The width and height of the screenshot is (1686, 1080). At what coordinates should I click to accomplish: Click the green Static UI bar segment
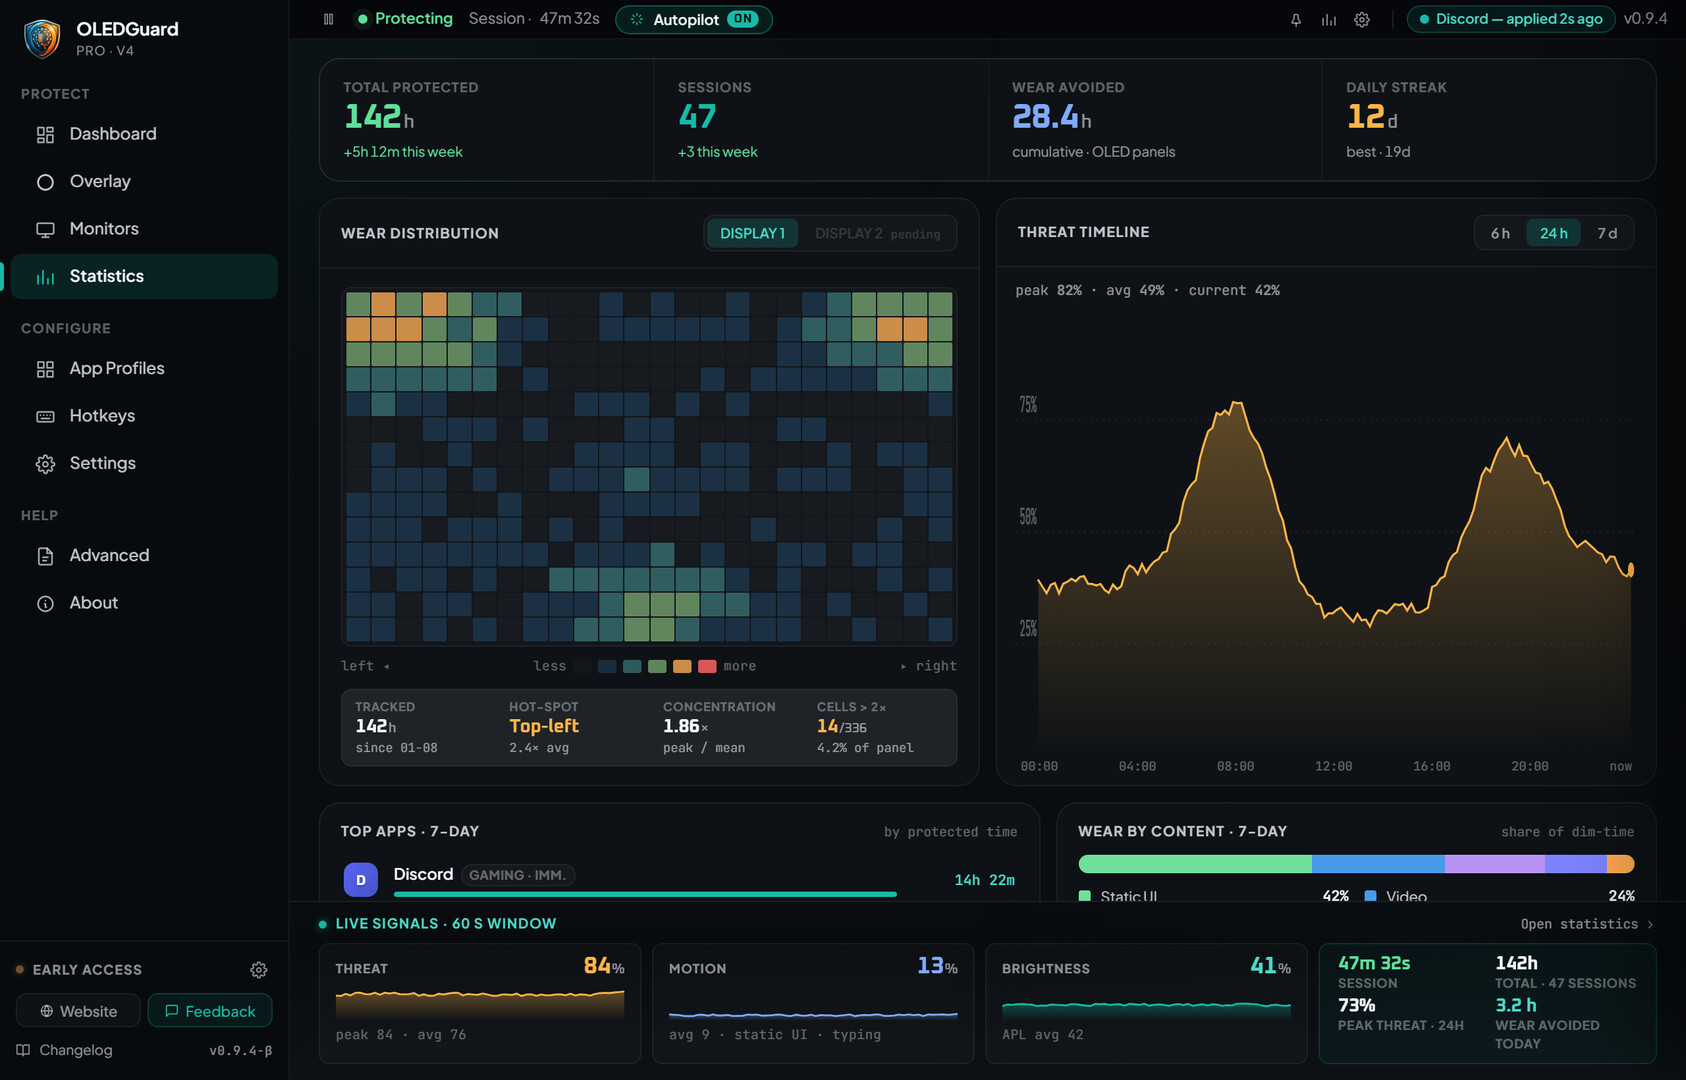point(1195,864)
